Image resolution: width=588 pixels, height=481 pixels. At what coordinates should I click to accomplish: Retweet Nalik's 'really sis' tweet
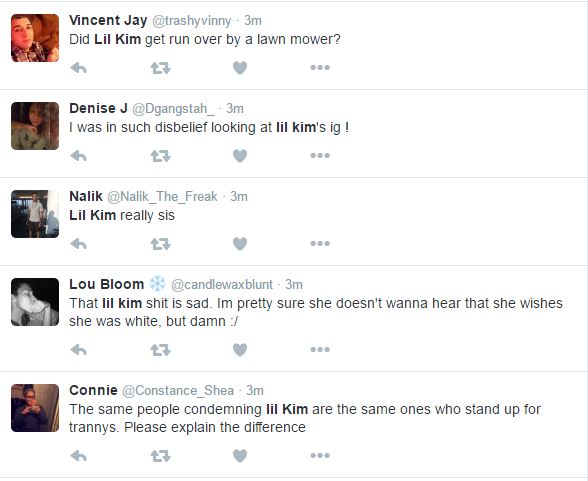(x=160, y=244)
